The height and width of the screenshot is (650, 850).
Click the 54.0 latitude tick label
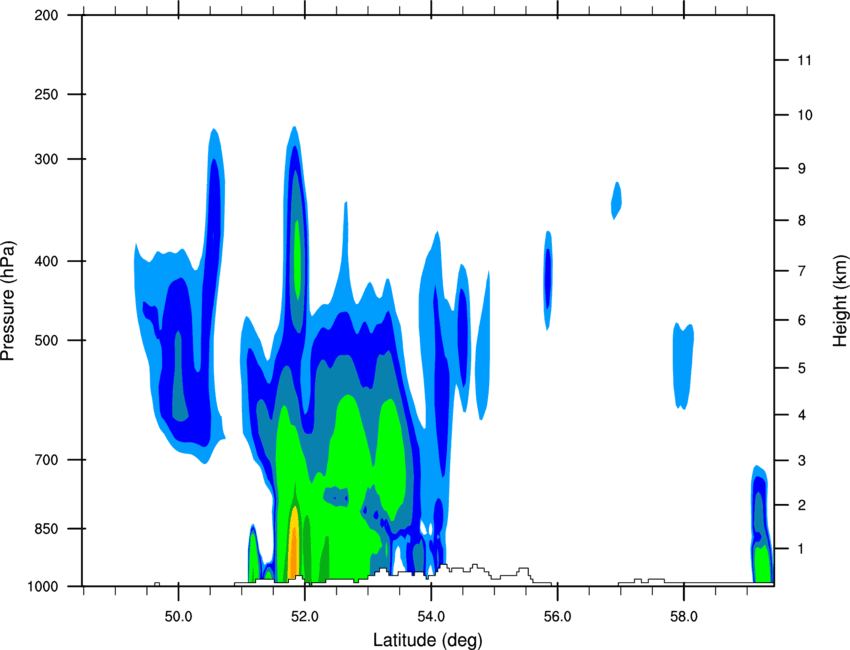[432, 617]
